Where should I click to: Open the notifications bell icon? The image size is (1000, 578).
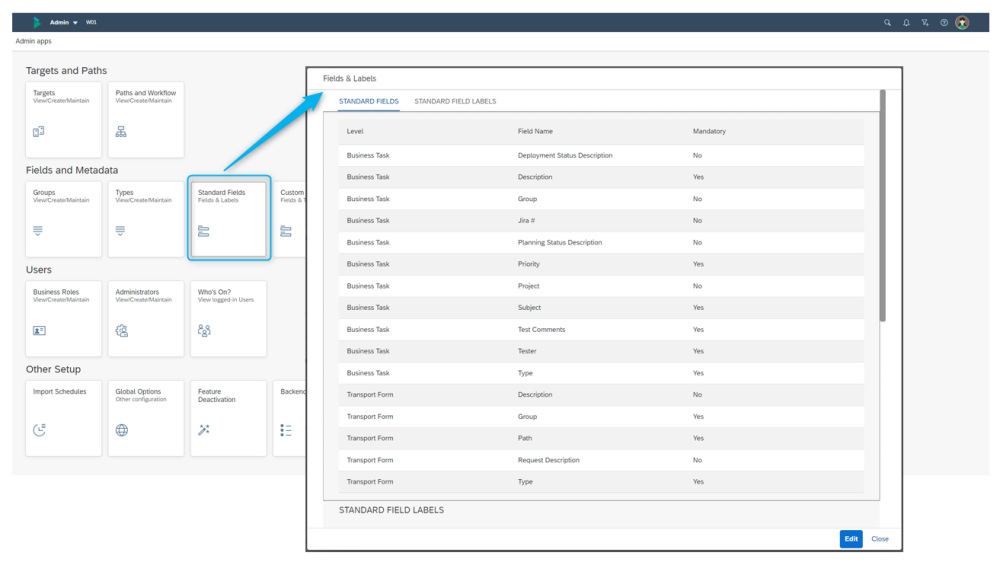click(x=906, y=22)
